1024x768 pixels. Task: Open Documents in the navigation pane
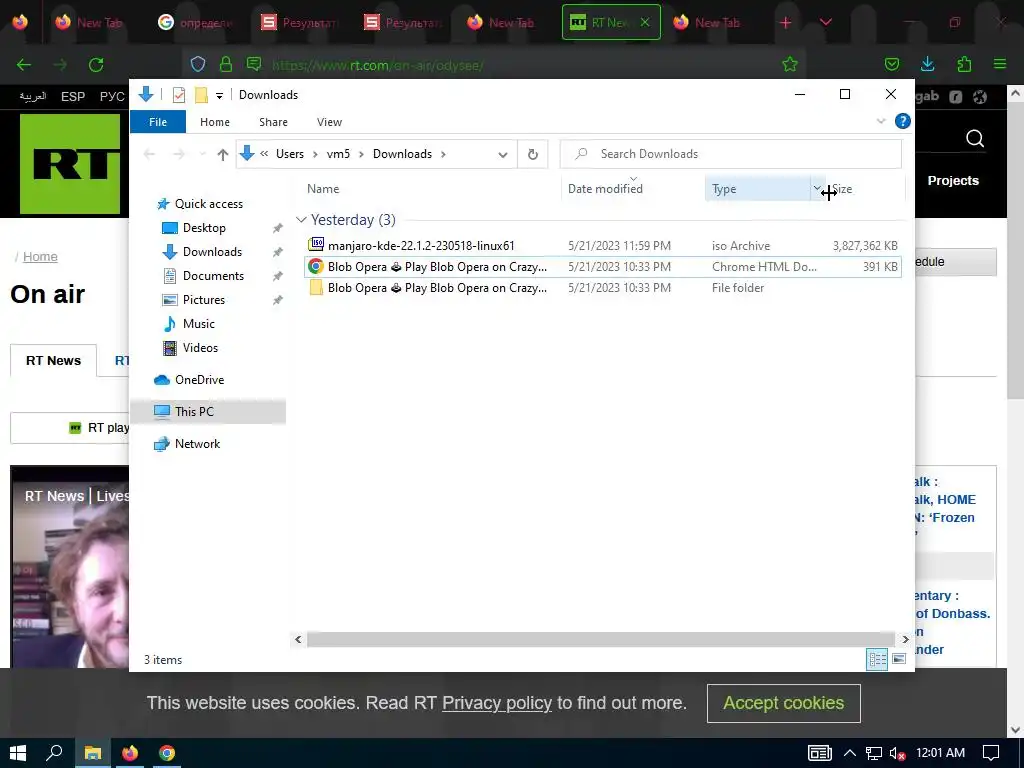pos(213,276)
